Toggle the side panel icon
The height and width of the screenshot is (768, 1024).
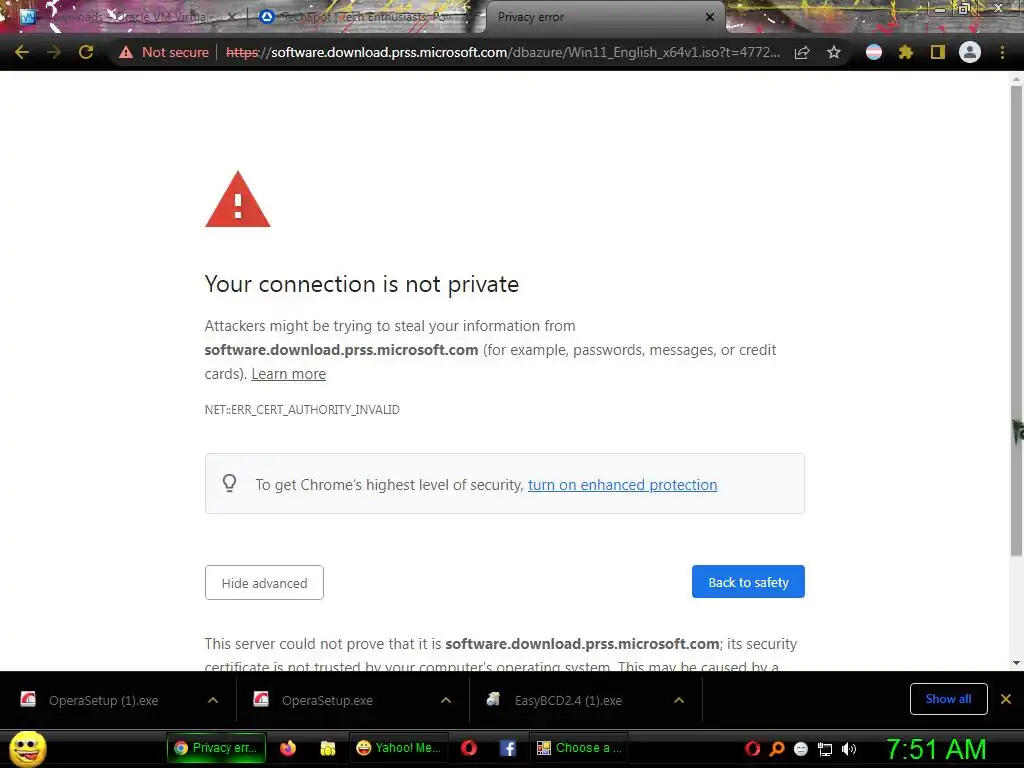click(938, 52)
